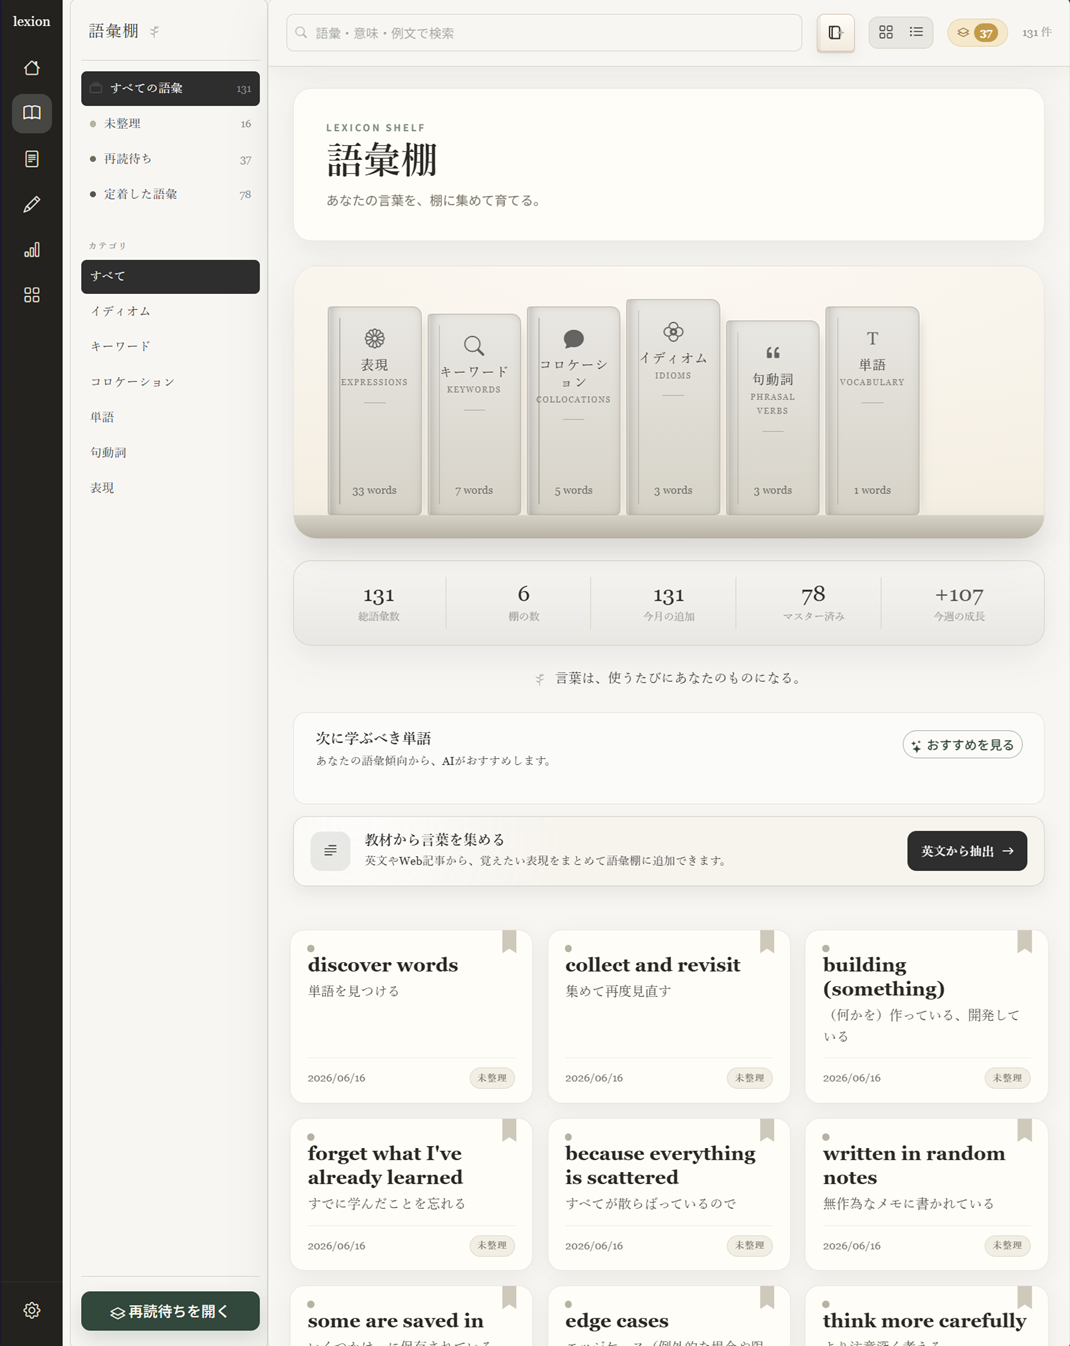This screenshot has width=1070, height=1346.
Task: Choose コロケーション category in sidebar
Action: click(170, 382)
